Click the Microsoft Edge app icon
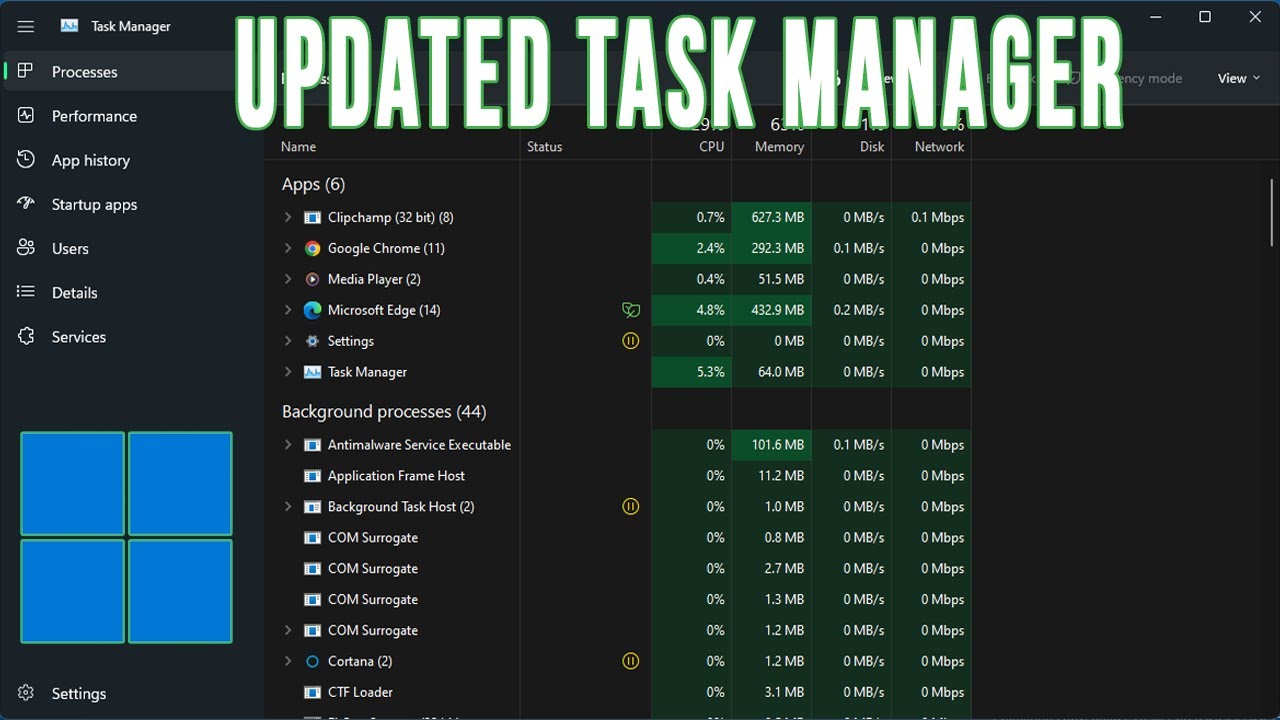The height and width of the screenshot is (720, 1280). pos(312,310)
